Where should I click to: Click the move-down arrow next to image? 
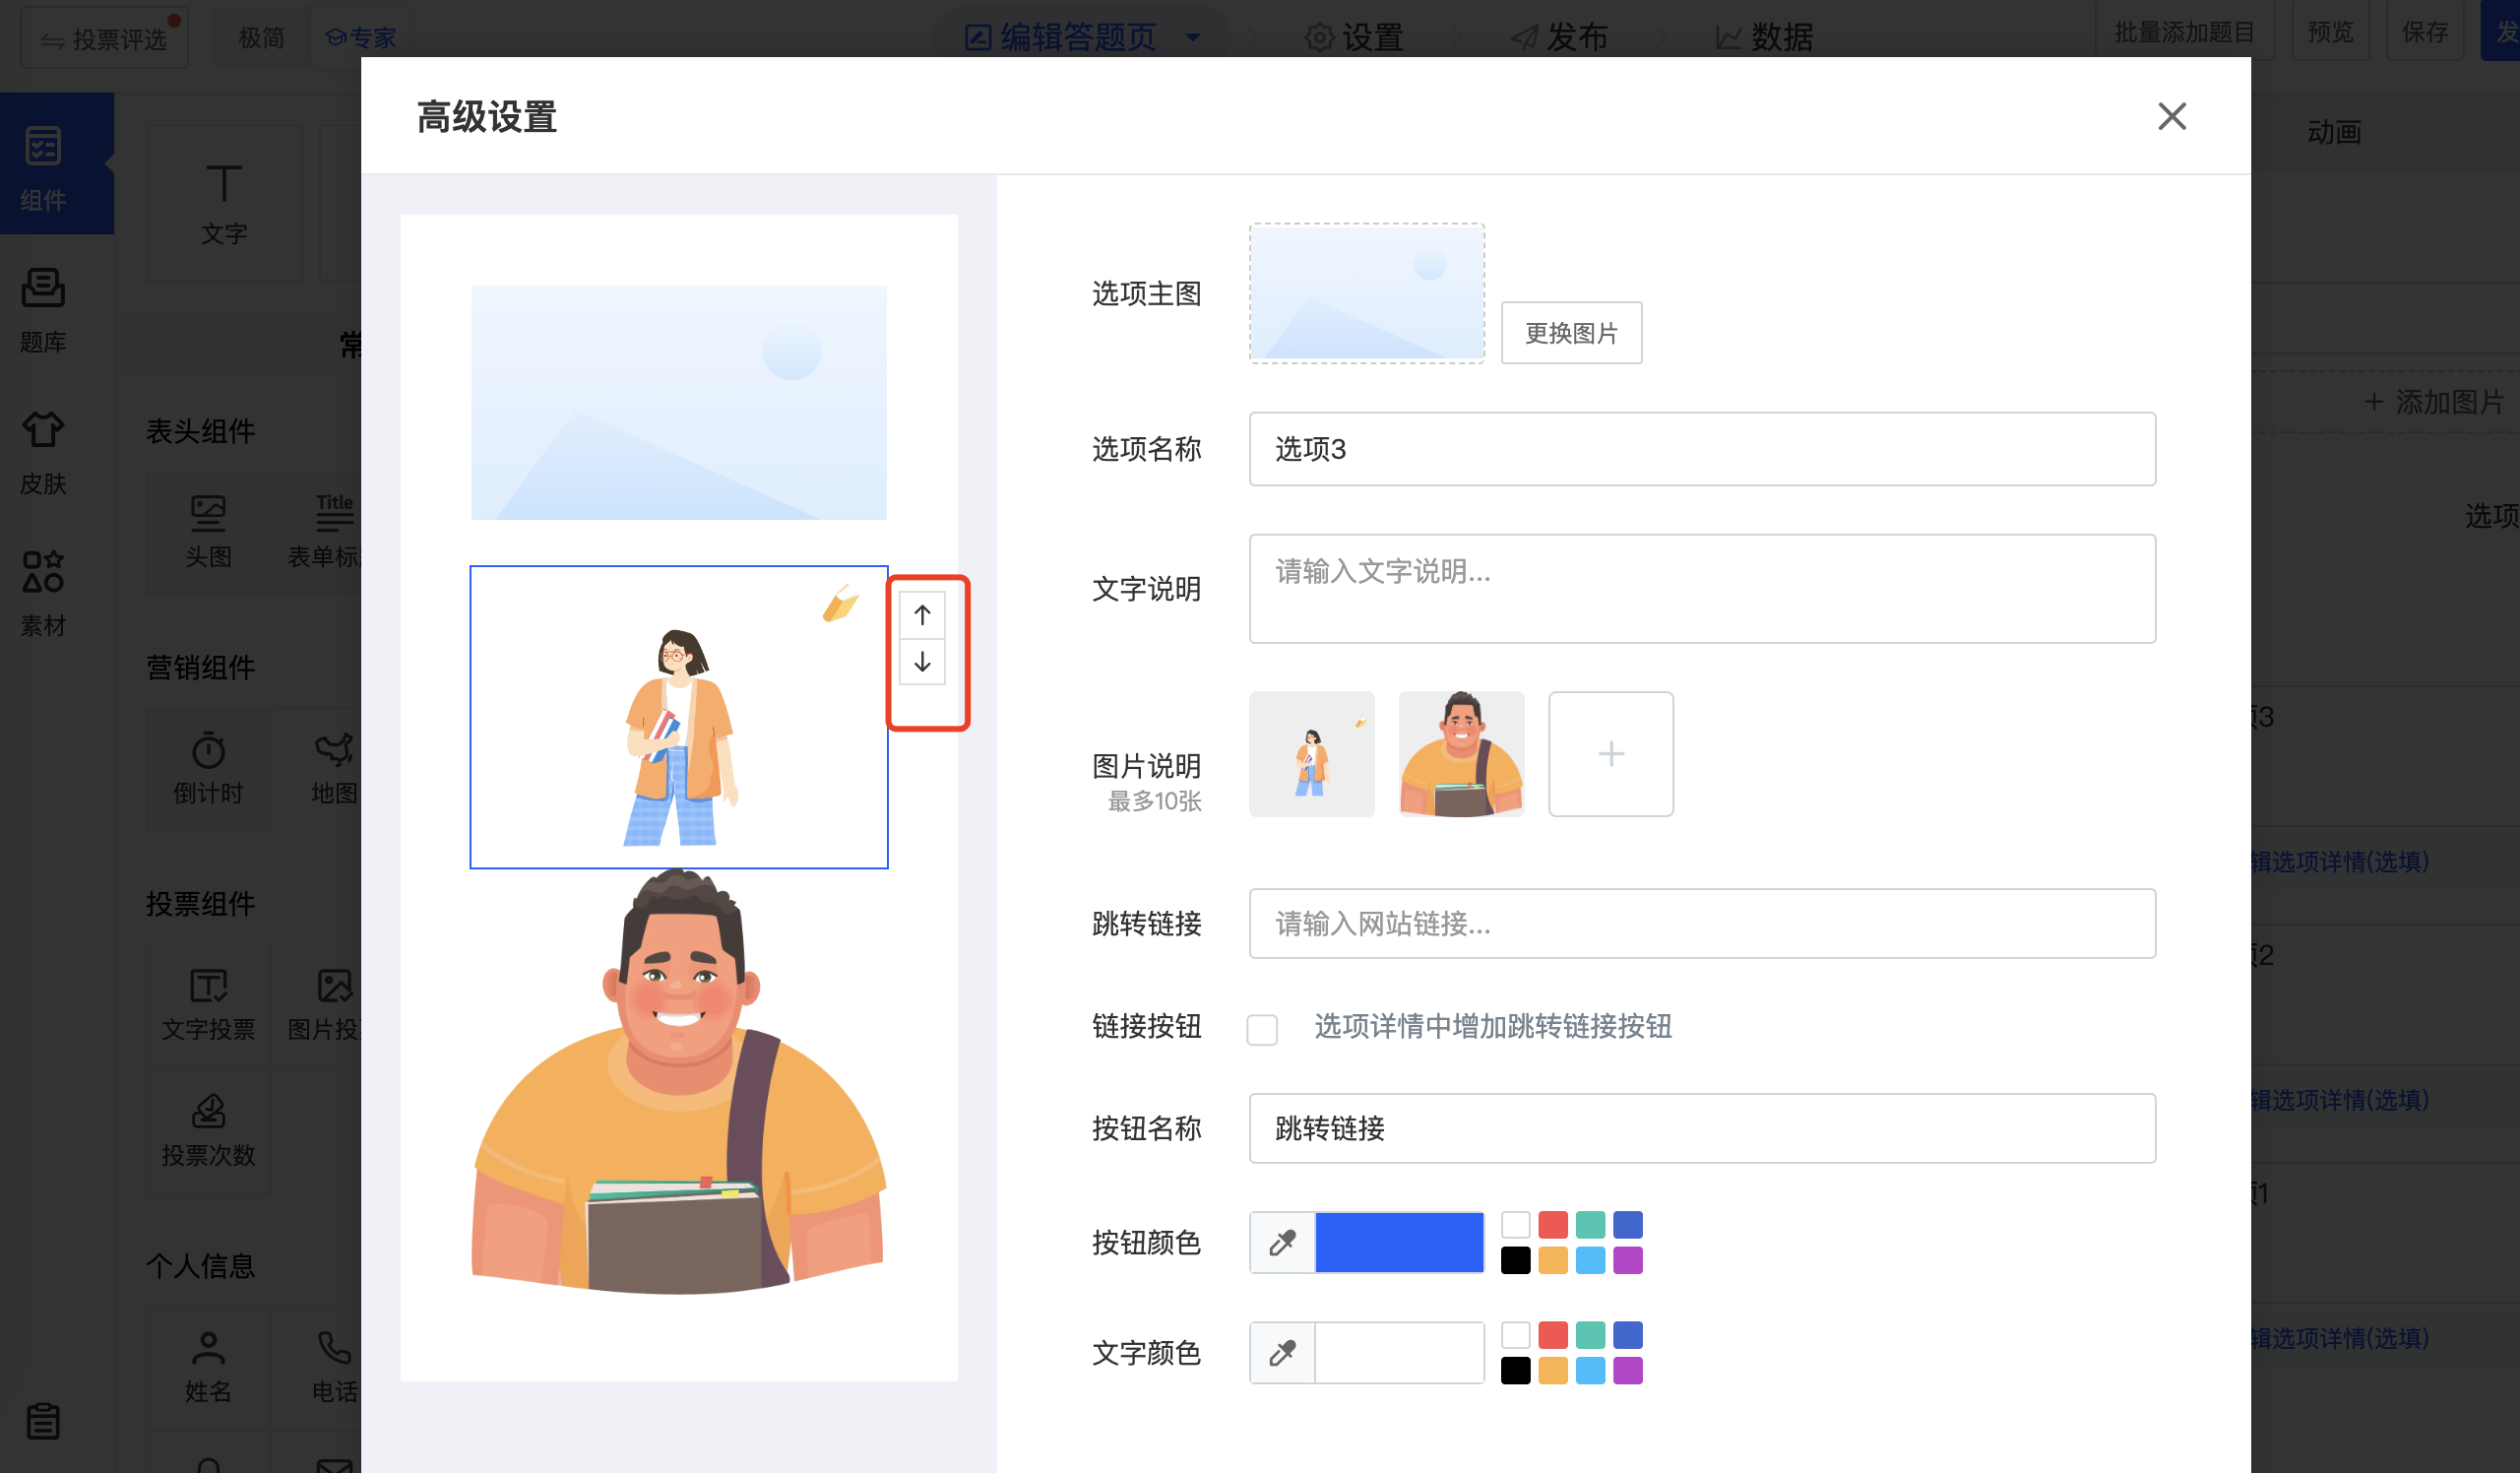pyautogui.click(x=922, y=662)
